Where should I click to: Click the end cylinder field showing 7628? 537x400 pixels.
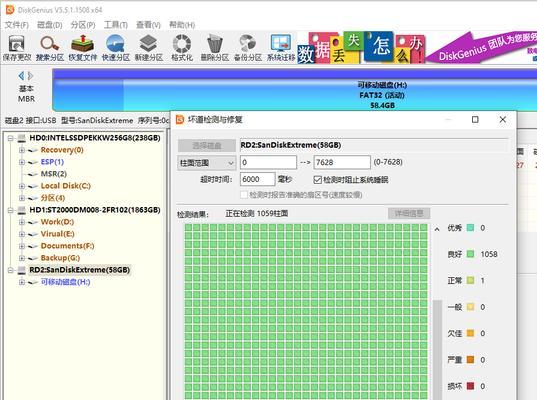pyautogui.click(x=342, y=162)
